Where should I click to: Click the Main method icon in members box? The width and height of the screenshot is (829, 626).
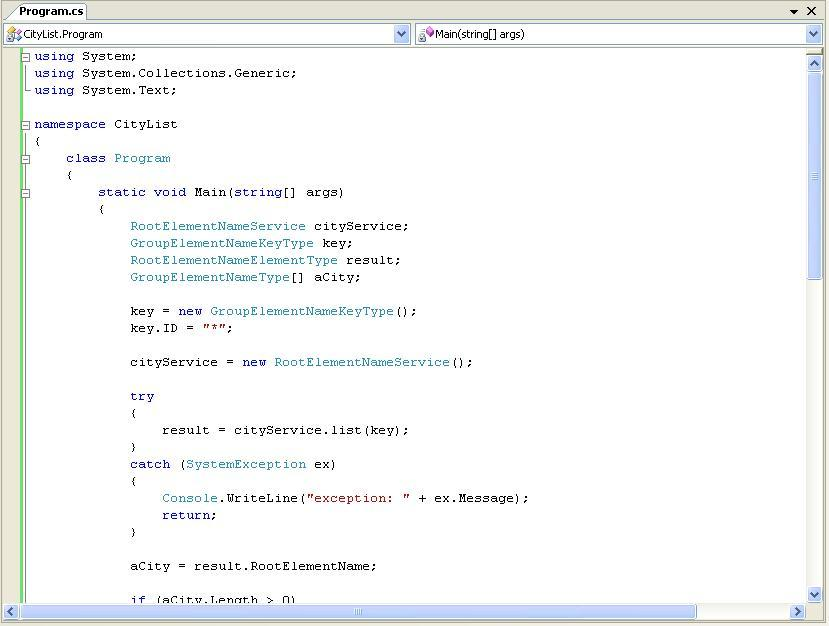click(x=426, y=34)
